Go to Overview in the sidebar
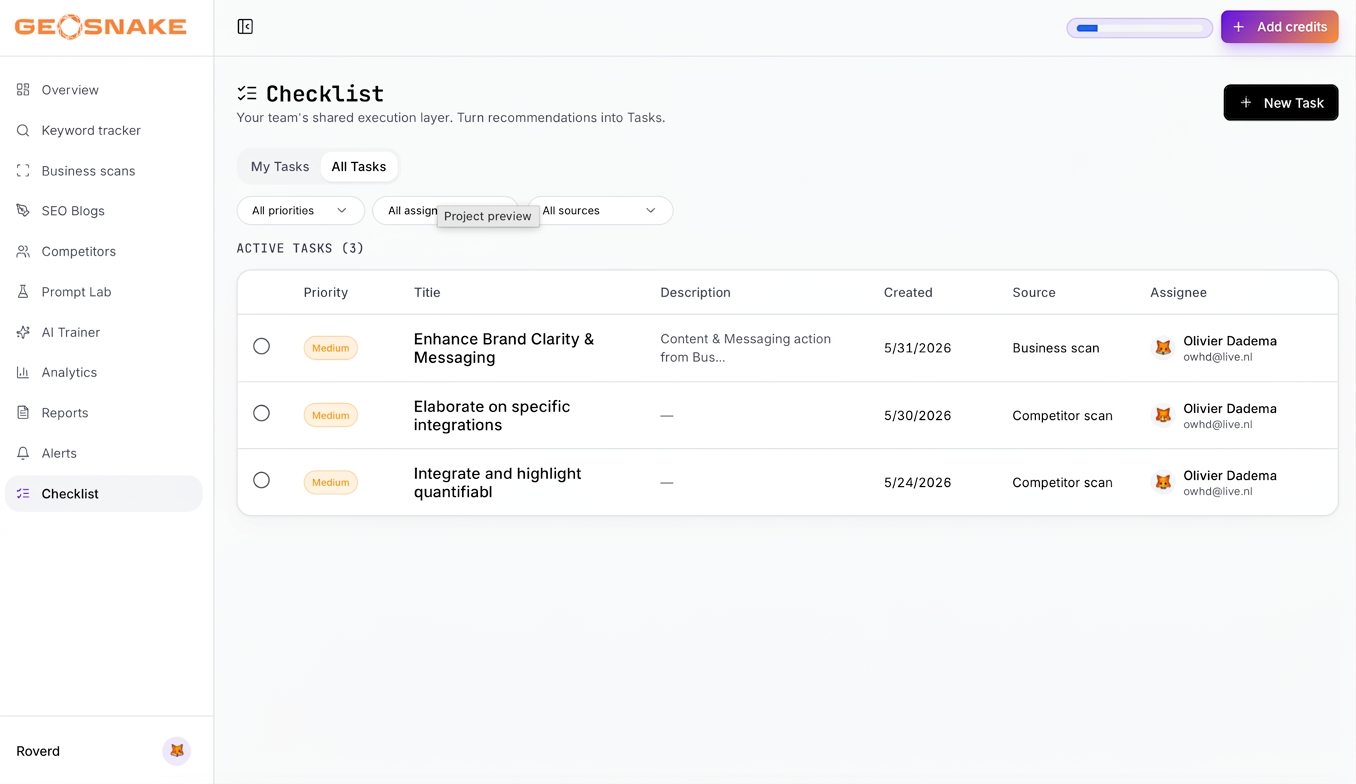 click(x=104, y=90)
